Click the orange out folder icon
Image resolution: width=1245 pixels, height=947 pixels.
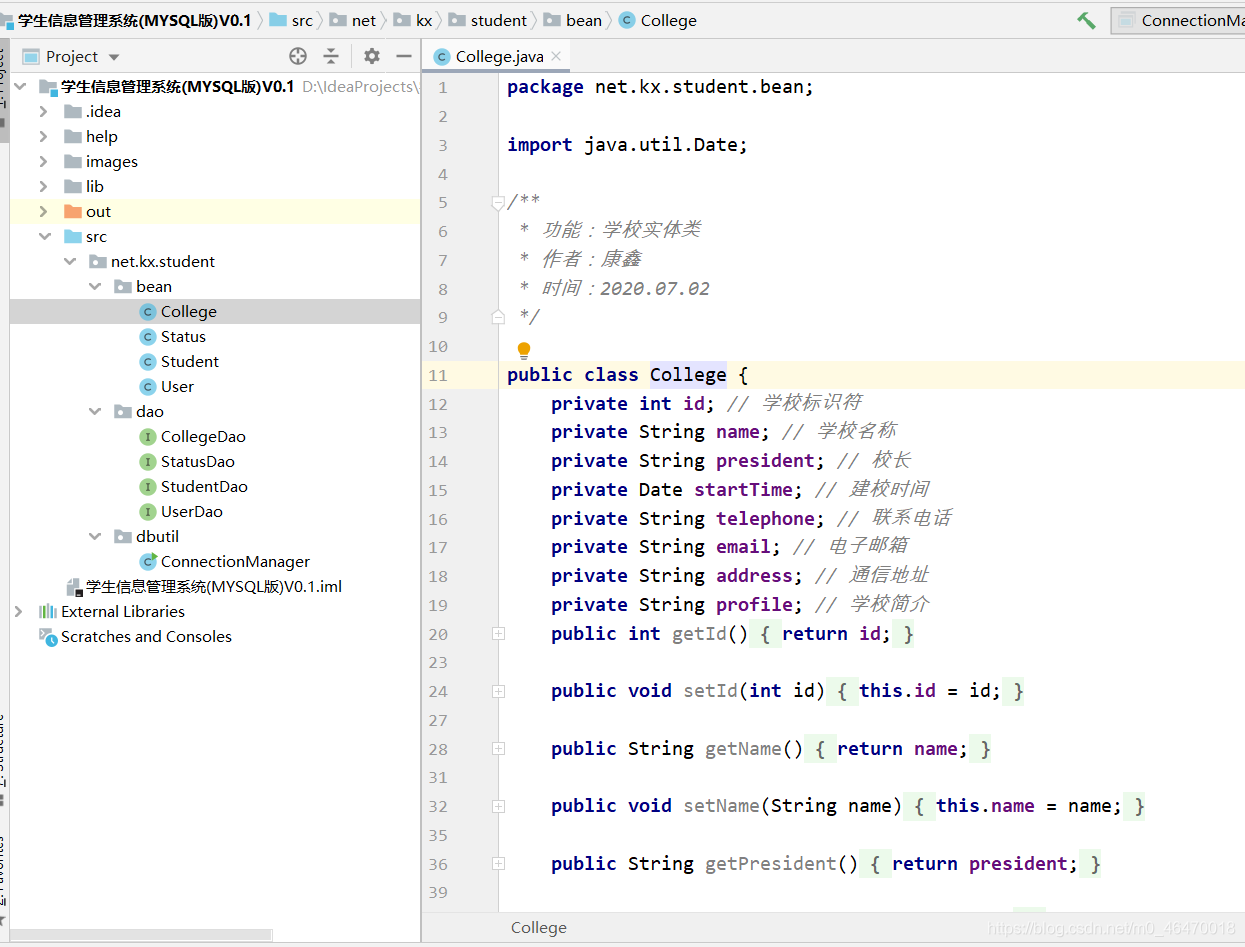(x=72, y=211)
